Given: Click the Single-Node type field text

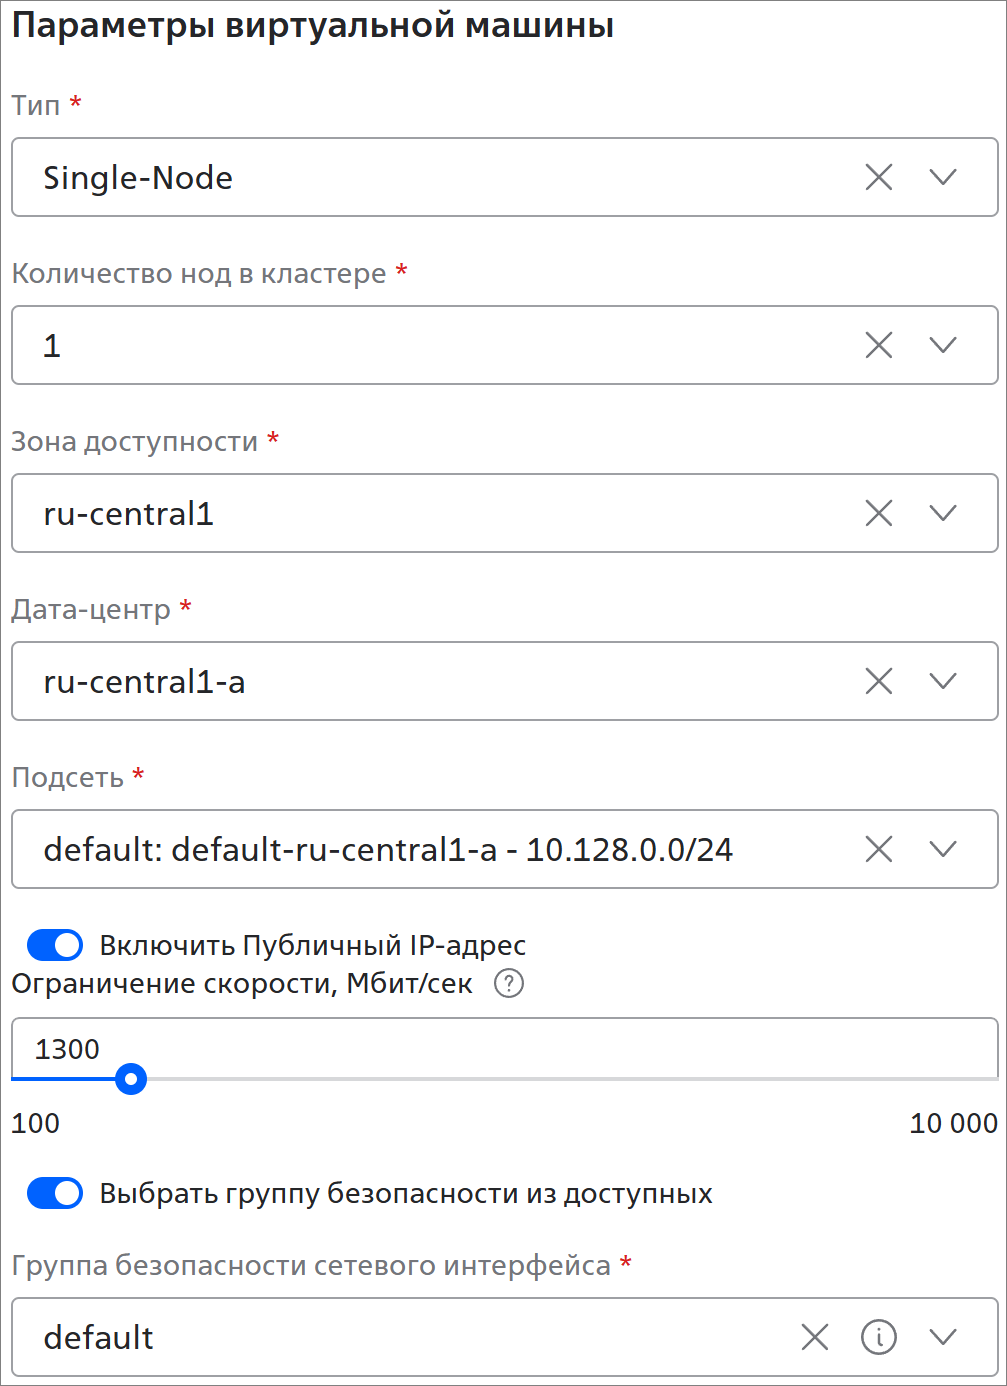Looking at the screenshot, I should click(x=138, y=178).
